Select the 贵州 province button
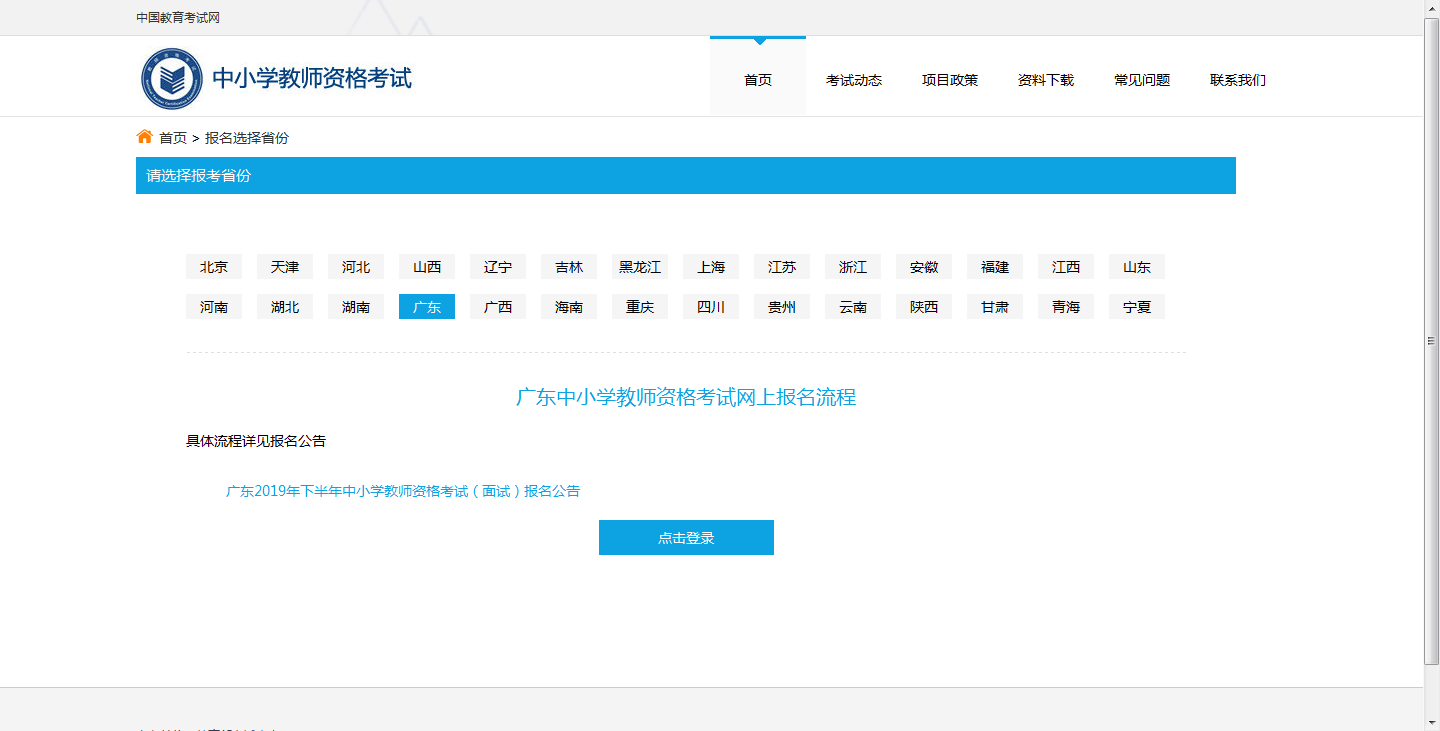Viewport: 1440px width, 731px height. coord(782,307)
